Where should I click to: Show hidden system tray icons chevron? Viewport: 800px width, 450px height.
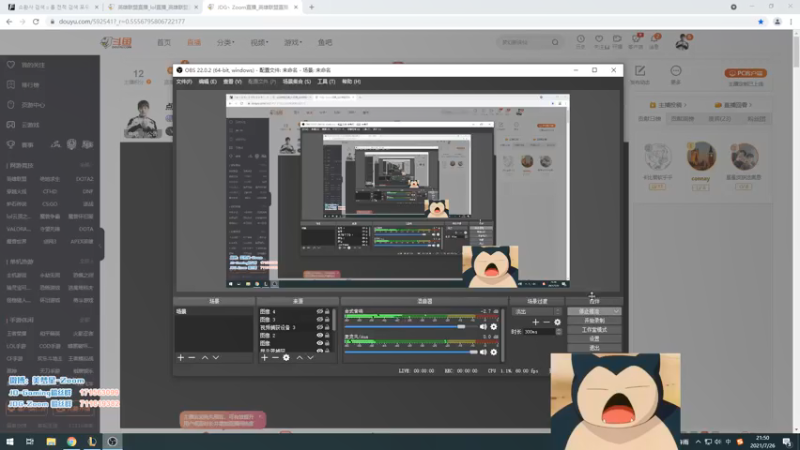(698, 442)
